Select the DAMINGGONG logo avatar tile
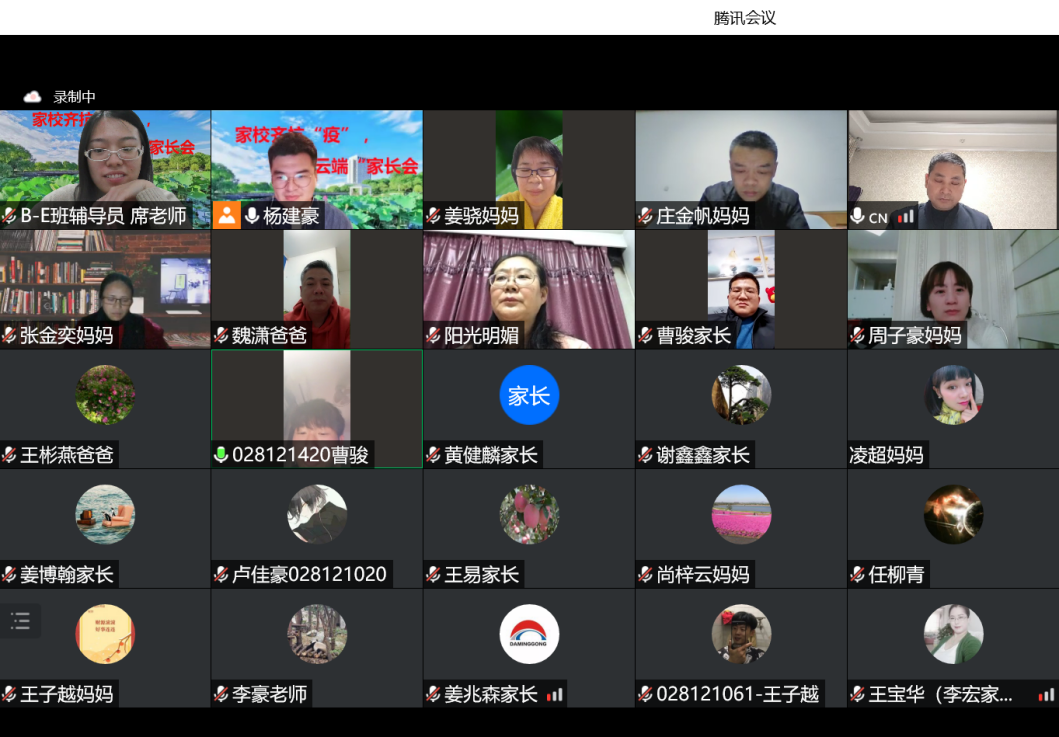Image resolution: width=1059 pixels, height=737 pixels. [x=529, y=634]
